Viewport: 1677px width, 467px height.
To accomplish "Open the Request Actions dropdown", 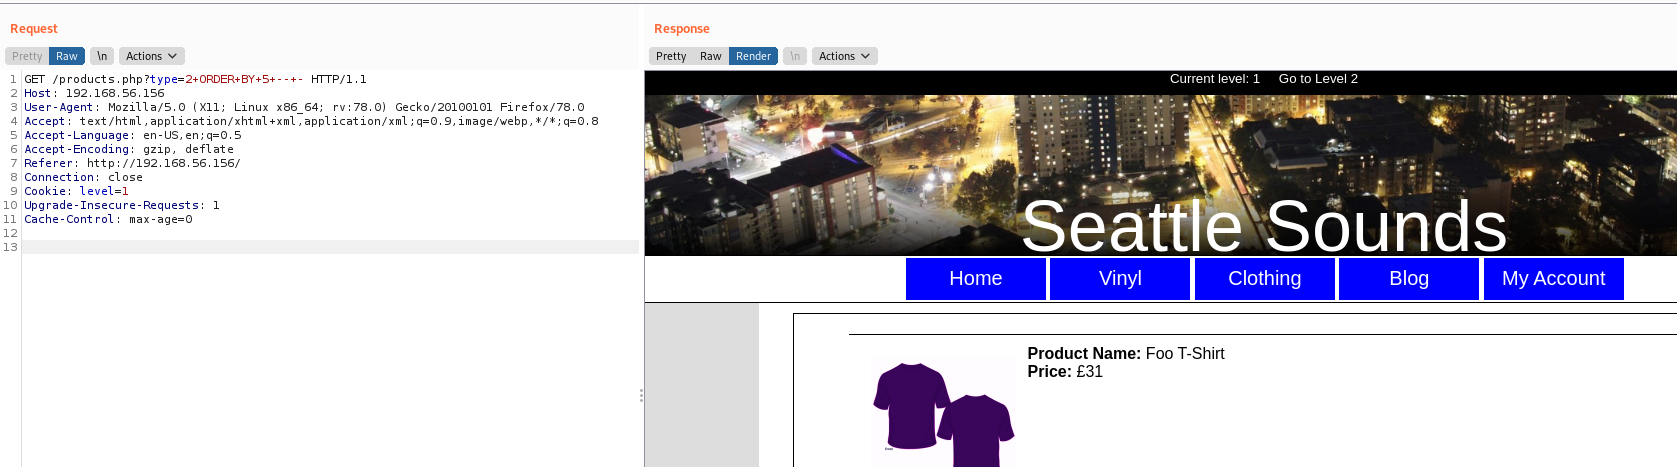I will [152, 56].
